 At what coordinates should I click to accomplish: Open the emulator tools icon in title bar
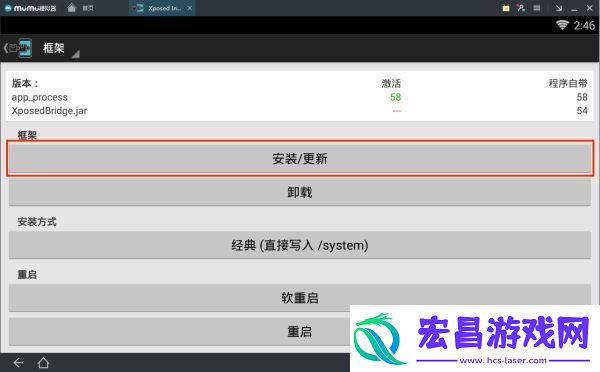click(521, 8)
